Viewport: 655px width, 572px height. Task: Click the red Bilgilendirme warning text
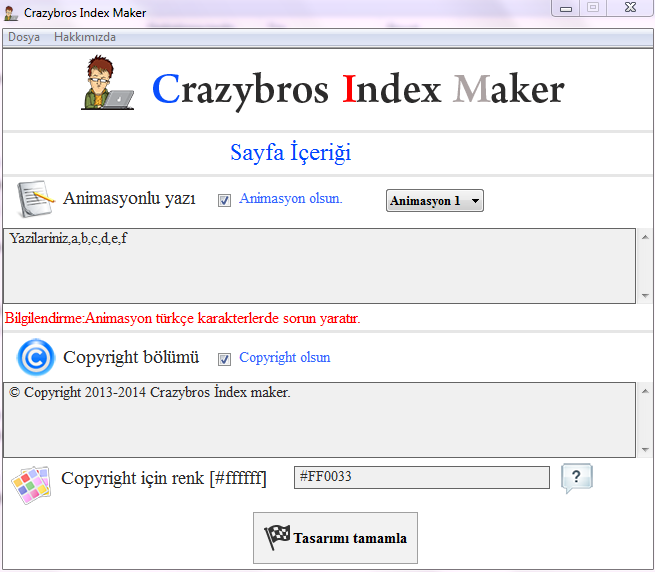[183, 318]
